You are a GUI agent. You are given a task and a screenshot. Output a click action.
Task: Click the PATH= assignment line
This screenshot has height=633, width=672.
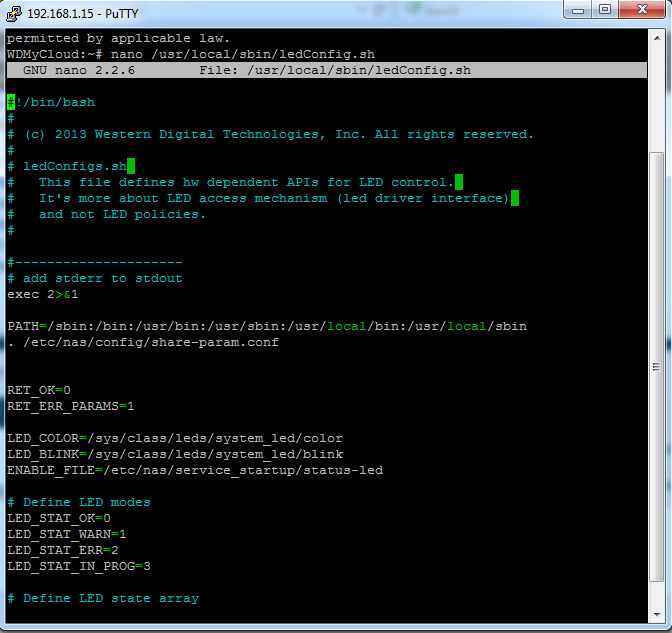tap(267, 327)
